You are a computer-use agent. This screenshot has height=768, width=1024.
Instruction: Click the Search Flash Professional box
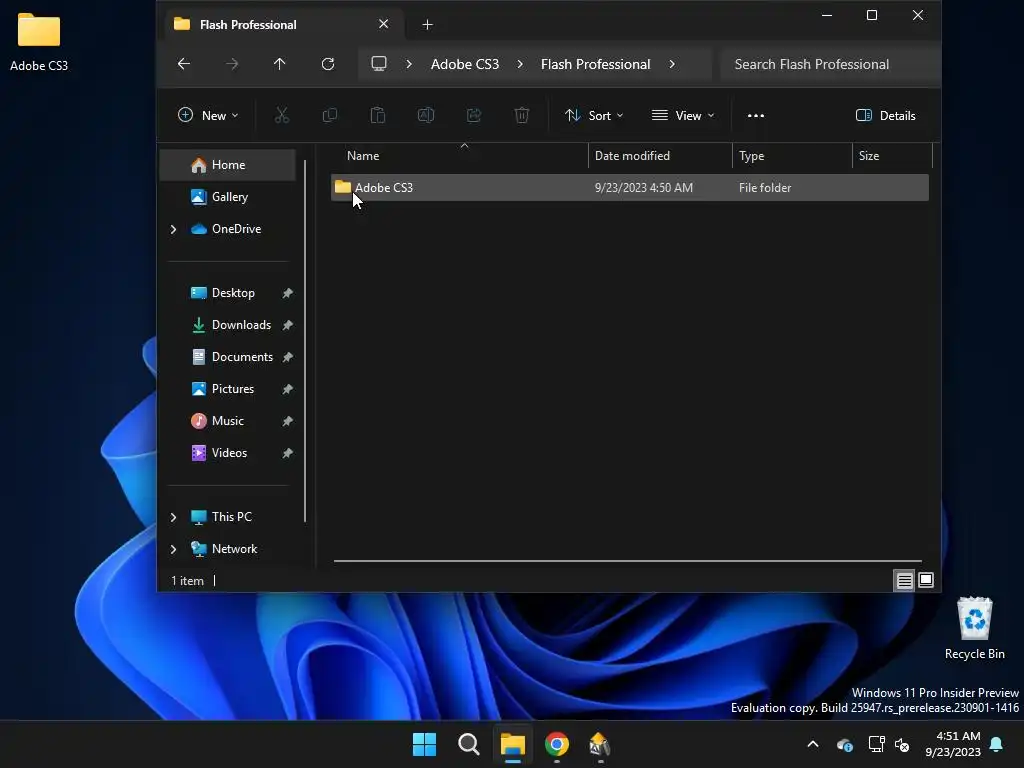pos(829,64)
